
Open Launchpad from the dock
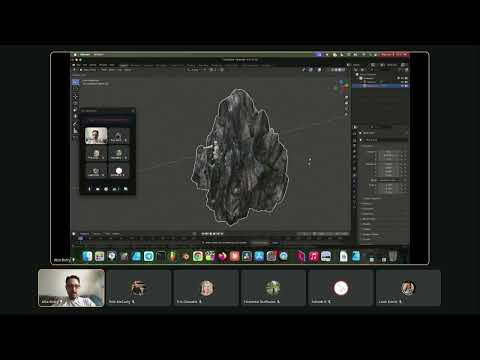(99, 256)
